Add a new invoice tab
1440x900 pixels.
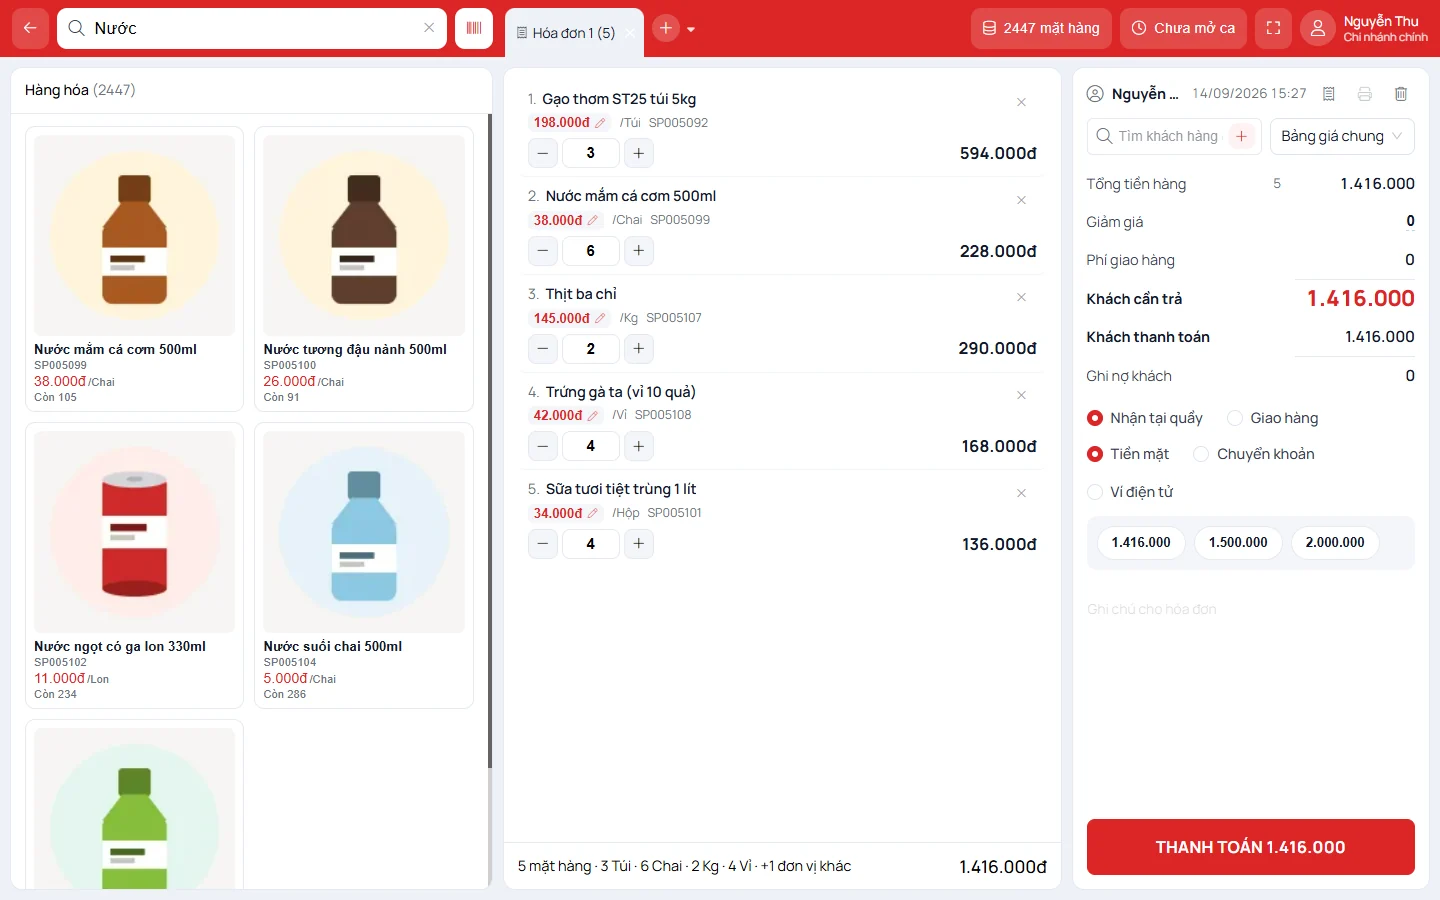point(666,28)
